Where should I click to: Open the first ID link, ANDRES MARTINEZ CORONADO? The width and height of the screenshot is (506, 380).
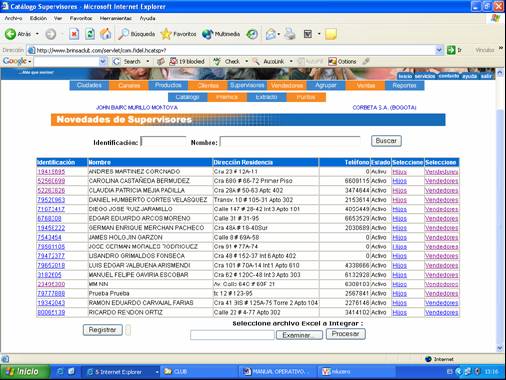pos(51,172)
